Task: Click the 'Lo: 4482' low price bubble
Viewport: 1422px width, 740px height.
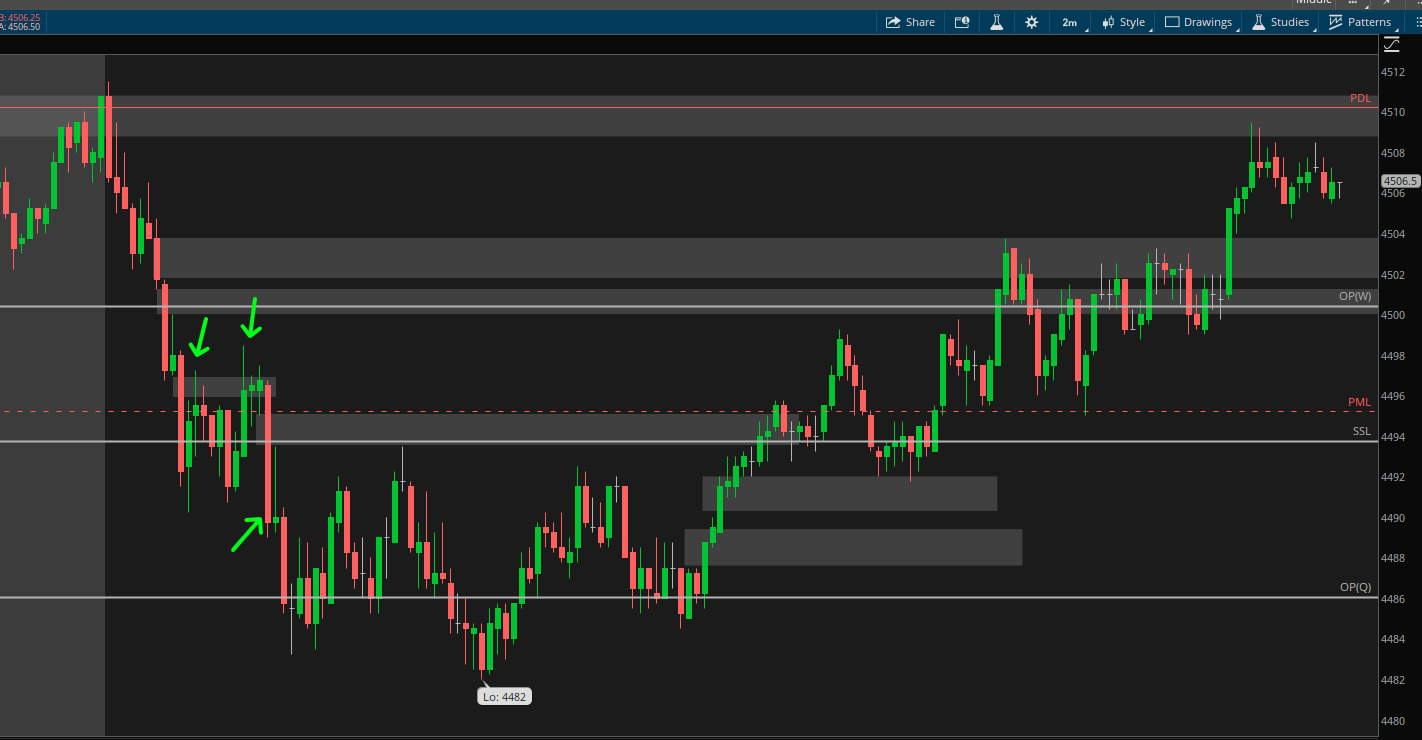Action: 504,696
